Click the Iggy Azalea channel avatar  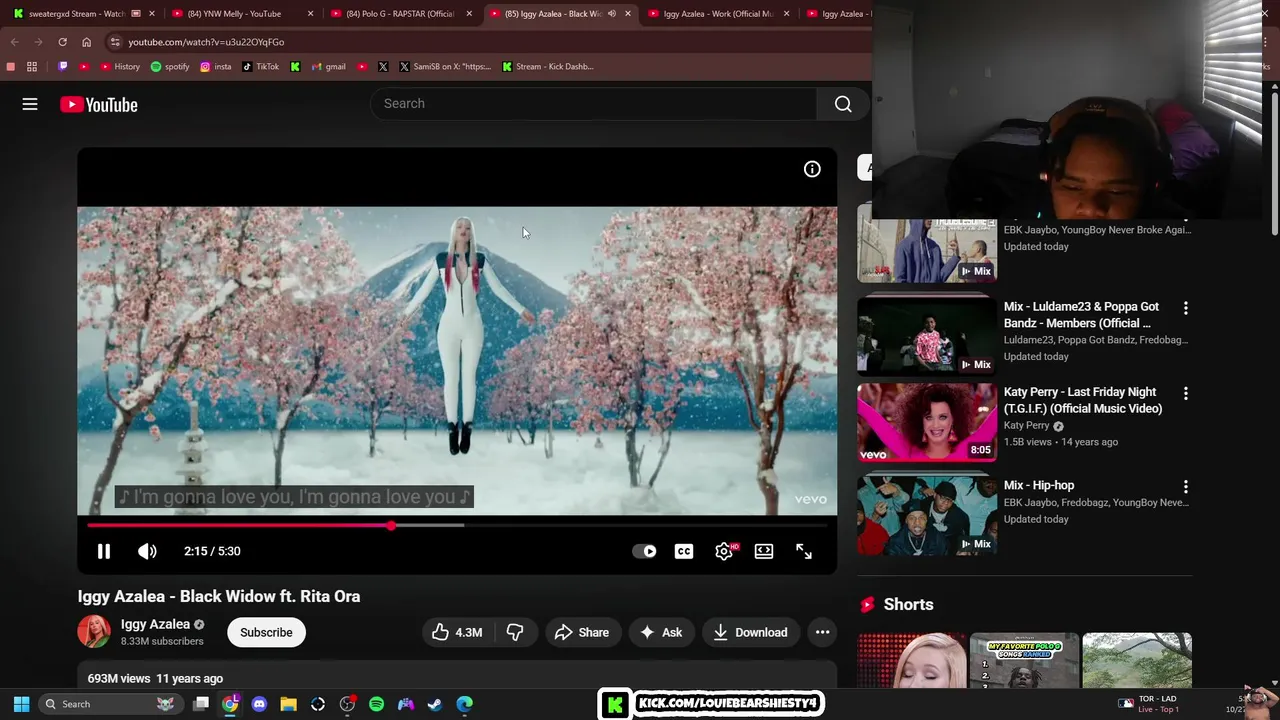[x=94, y=632]
